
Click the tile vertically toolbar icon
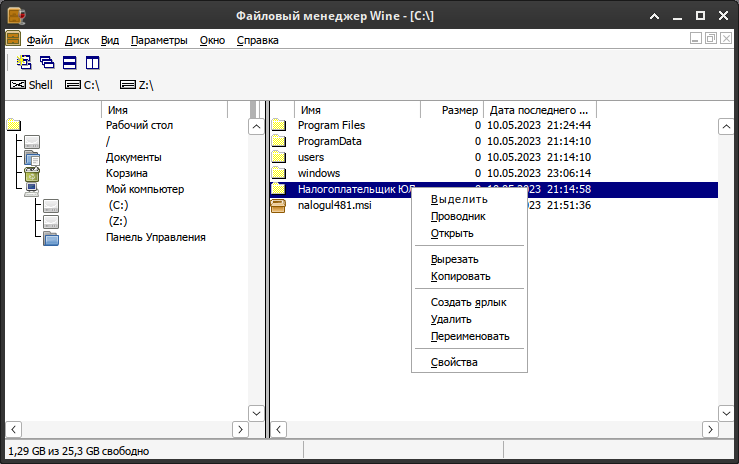[x=92, y=62]
